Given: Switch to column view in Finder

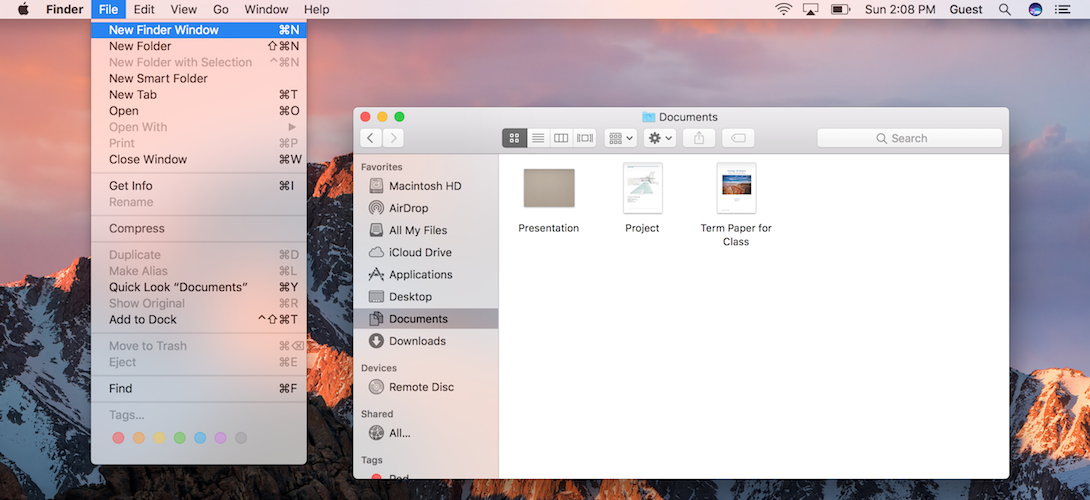Looking at the screenshot, I should point(560,138).
